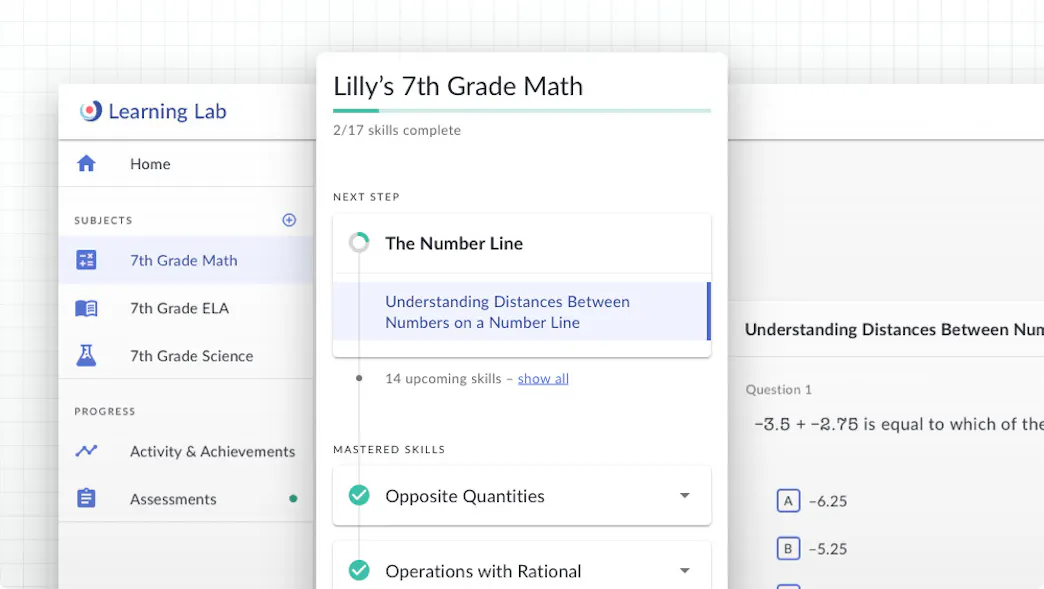Viewport: 1044px width, 589px height.
Task: Select answer choice B, −5.25
Action: click(x=788, y=548)
